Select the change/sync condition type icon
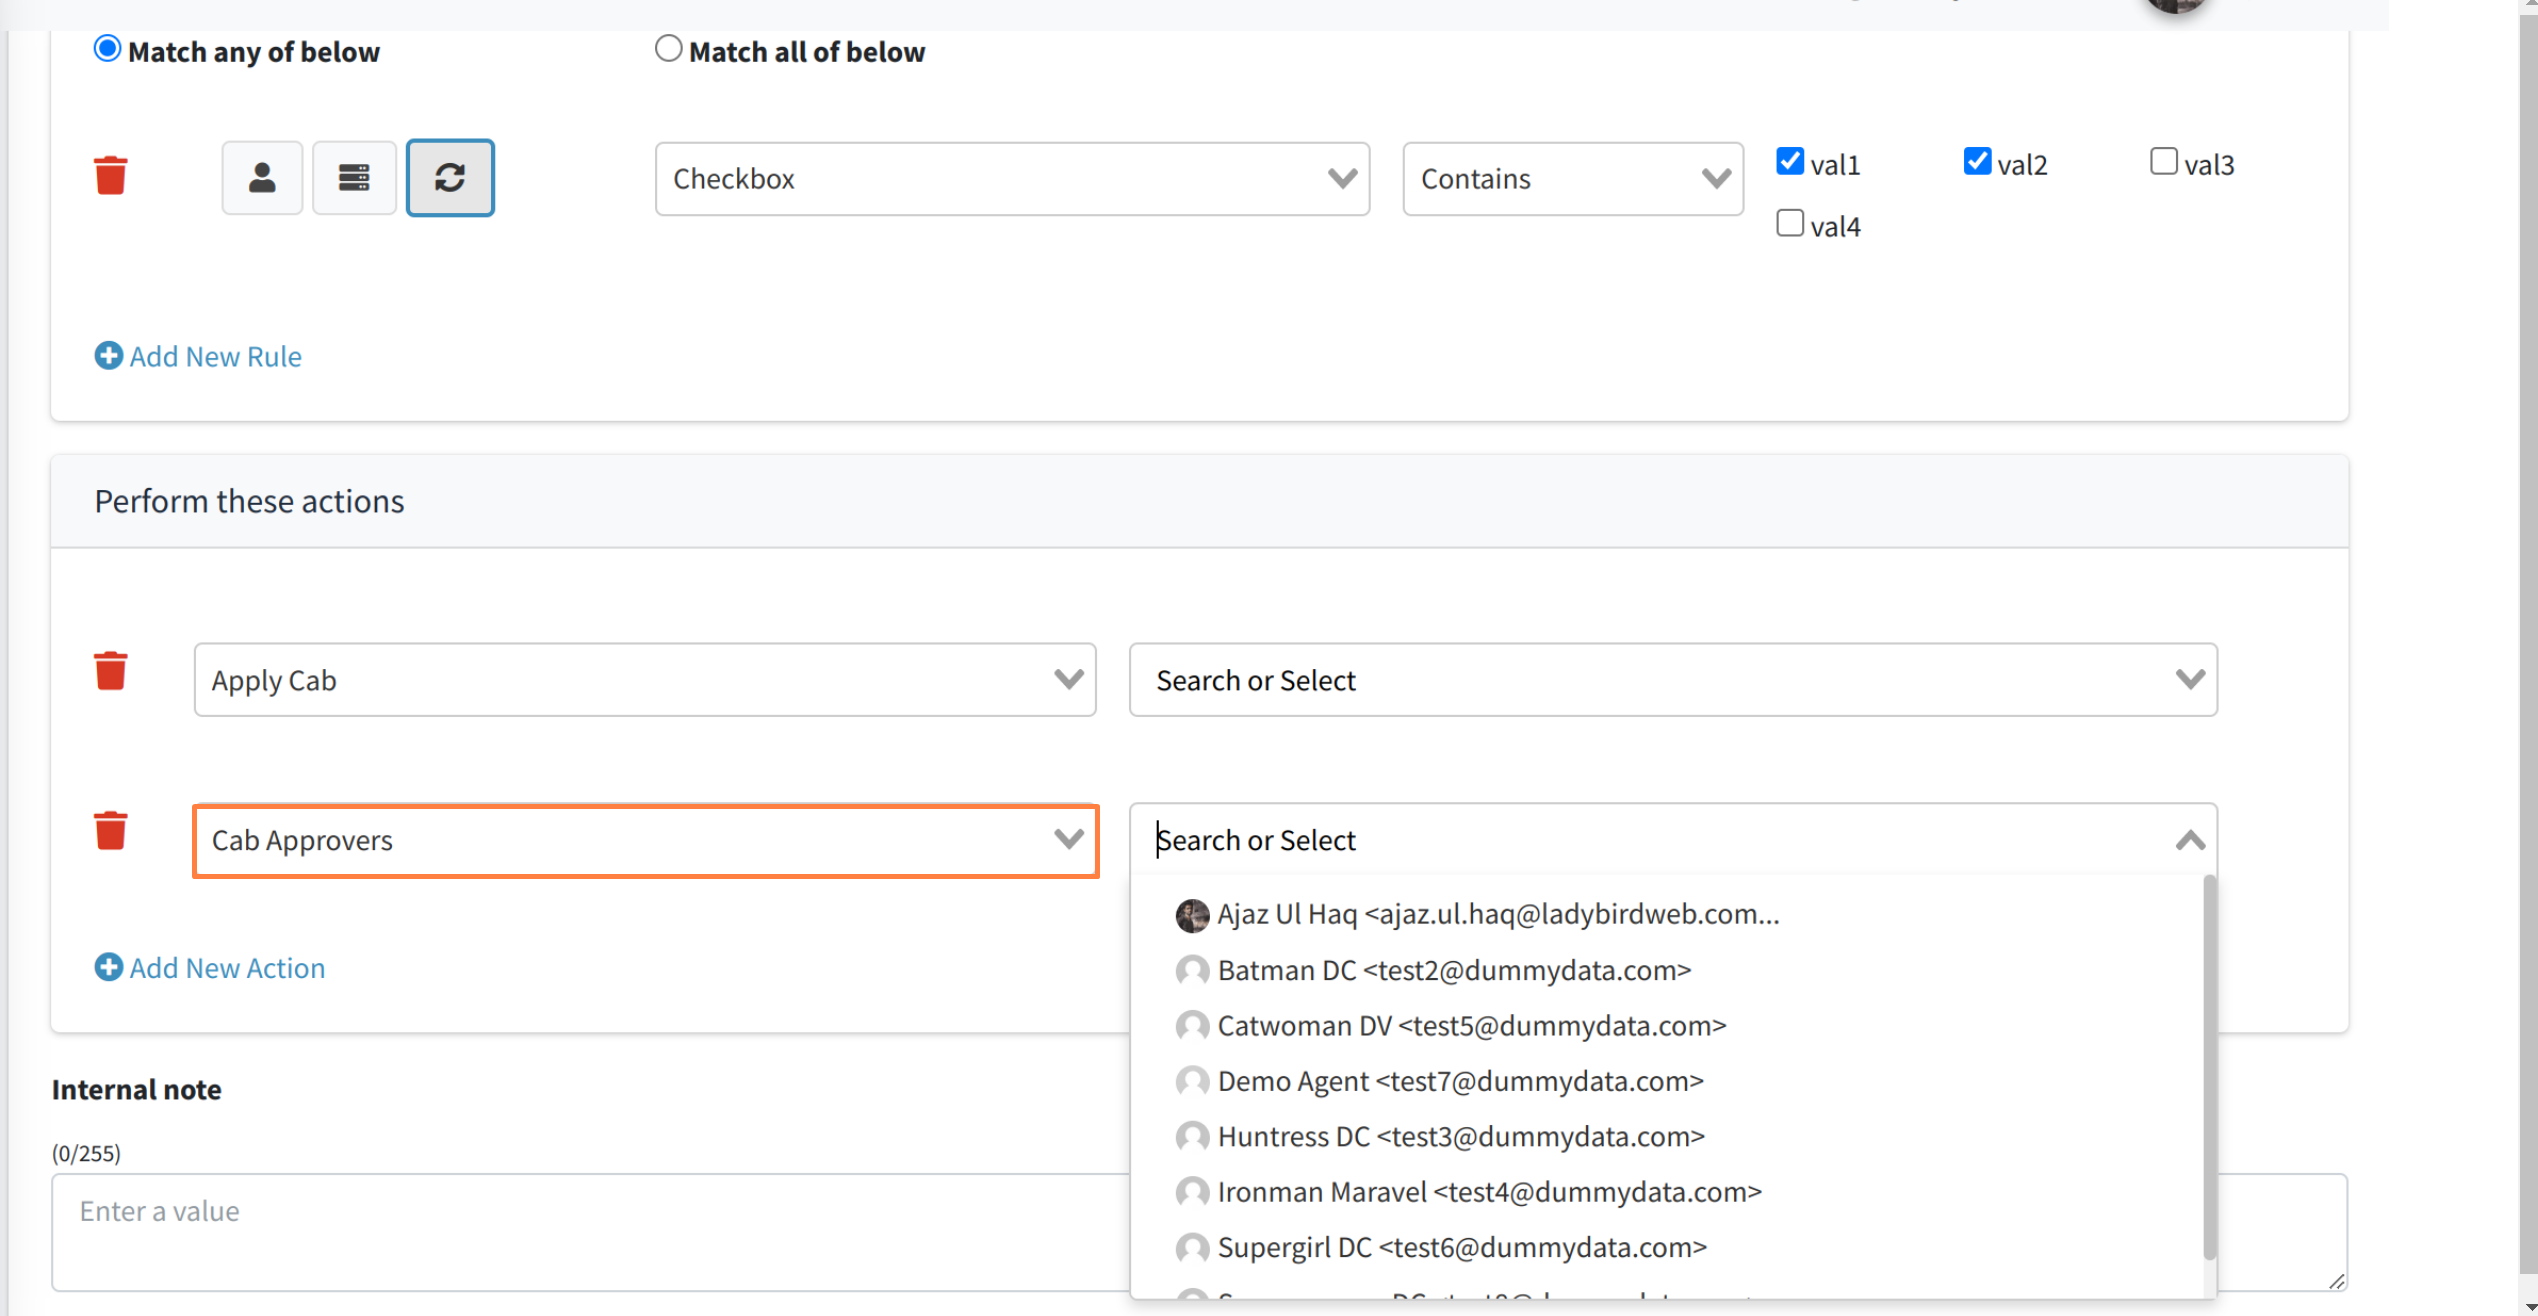The width and height of the screenshot is (2538, 1316). (x=450, y=178)
